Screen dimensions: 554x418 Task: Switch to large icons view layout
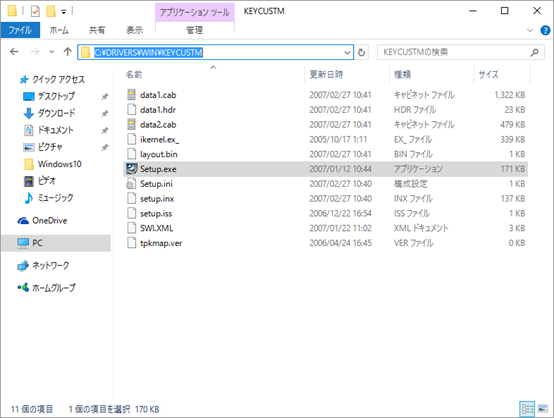pos(543,409)
